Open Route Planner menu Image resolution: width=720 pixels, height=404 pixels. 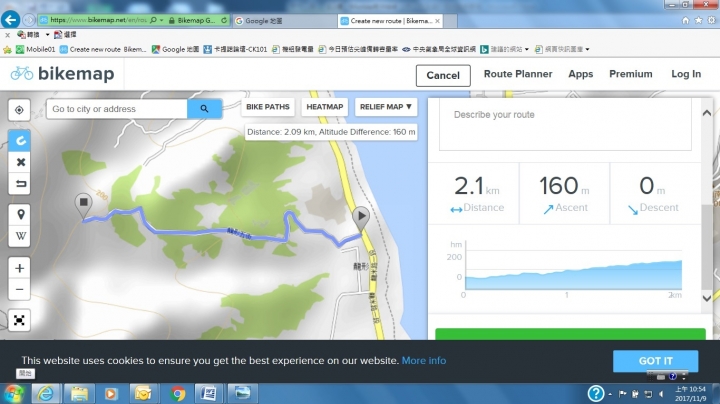tap(518, 74)
